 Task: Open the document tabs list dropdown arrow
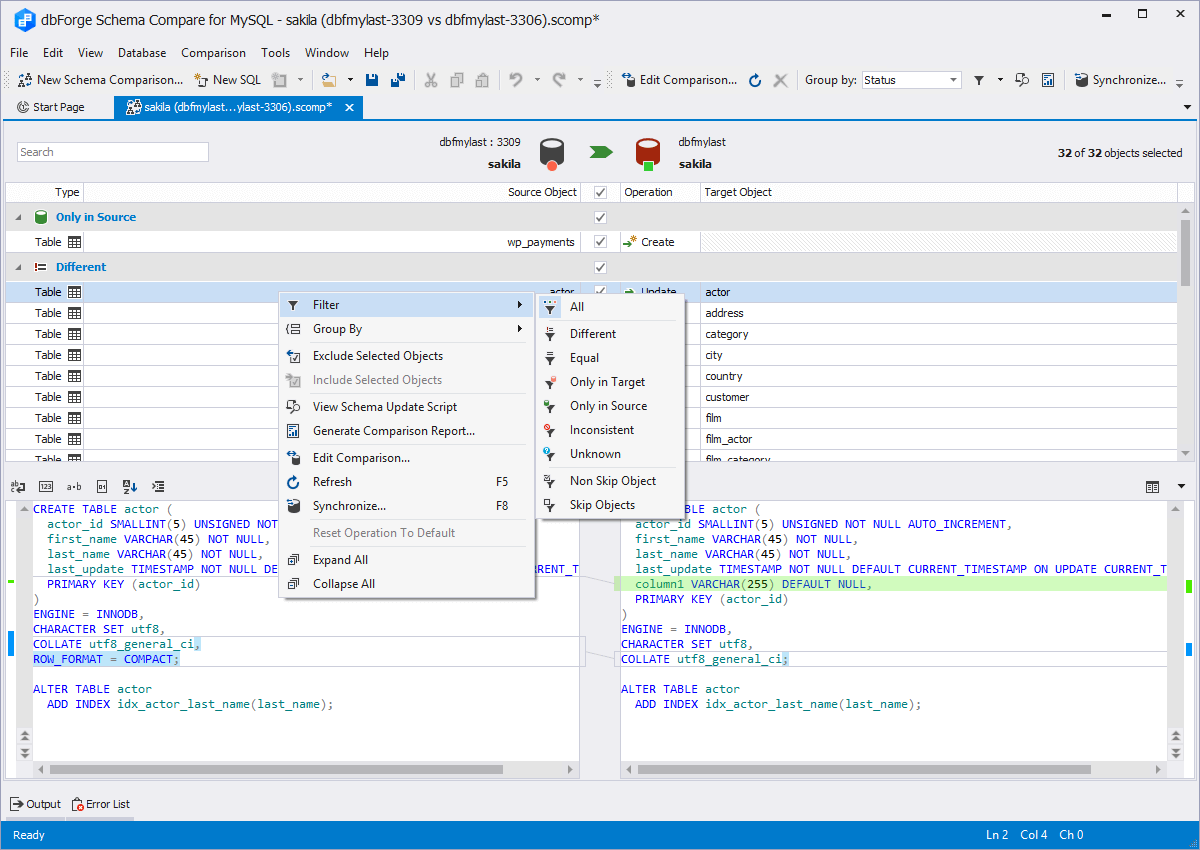coord(1187,107)
